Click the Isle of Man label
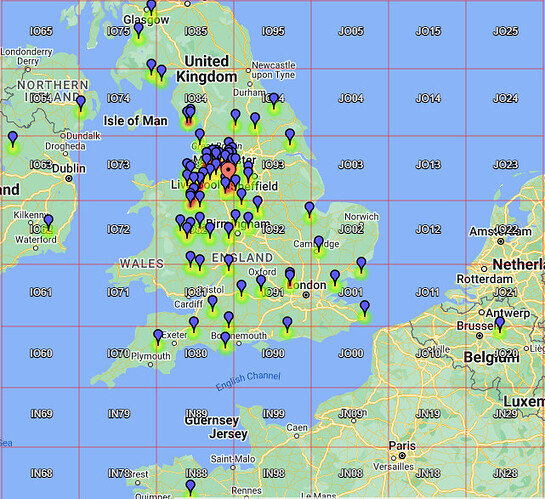Viewport: 545px width, 499px height. pos(136,121)
